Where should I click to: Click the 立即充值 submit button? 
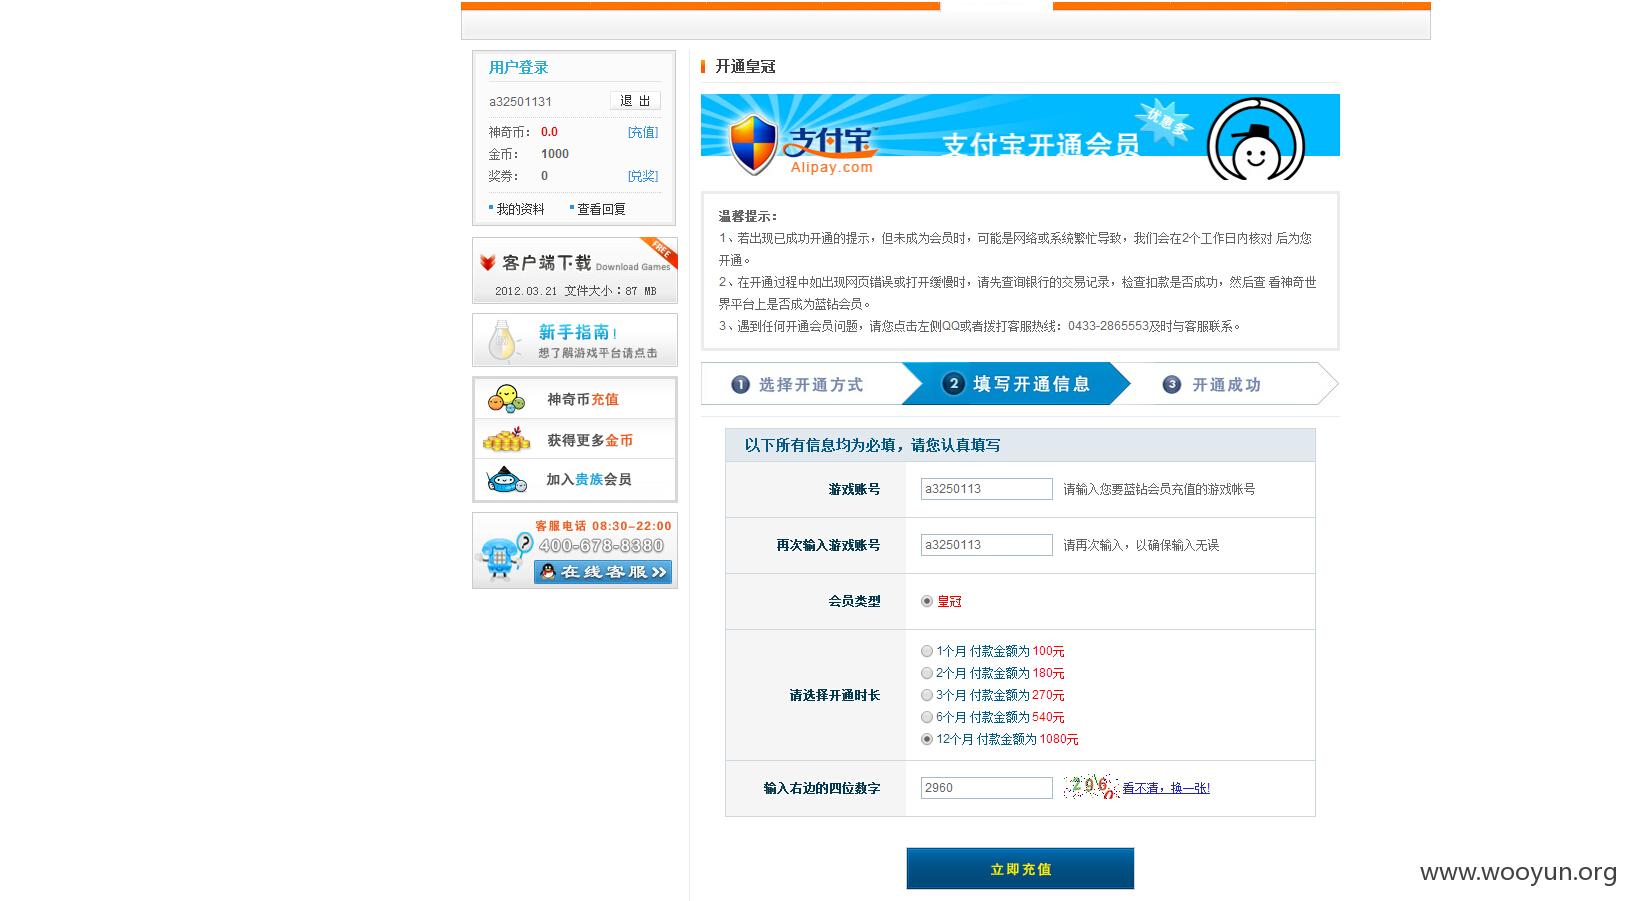(x=1020, y=869)
